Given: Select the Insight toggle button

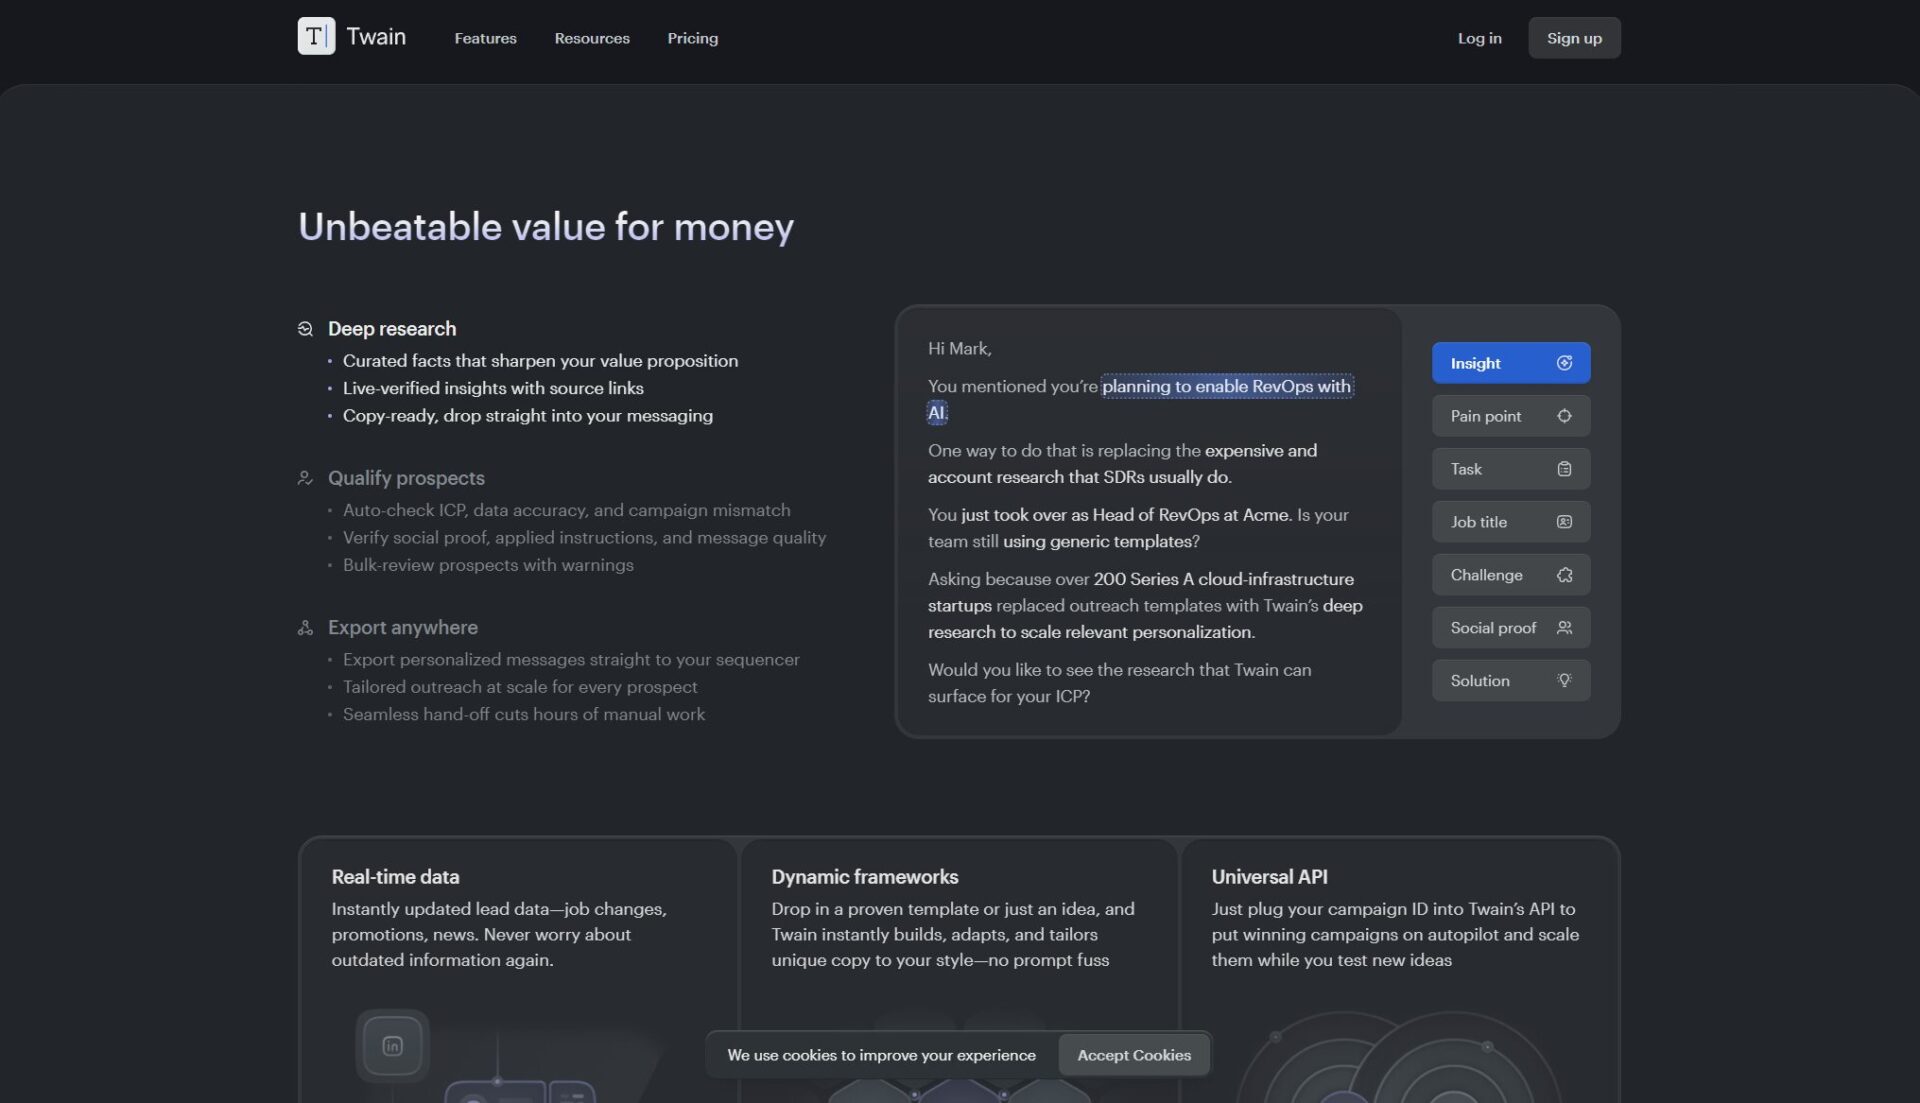Looking at the screenshot, I should pyautogui.click(x=1510, y=363).
